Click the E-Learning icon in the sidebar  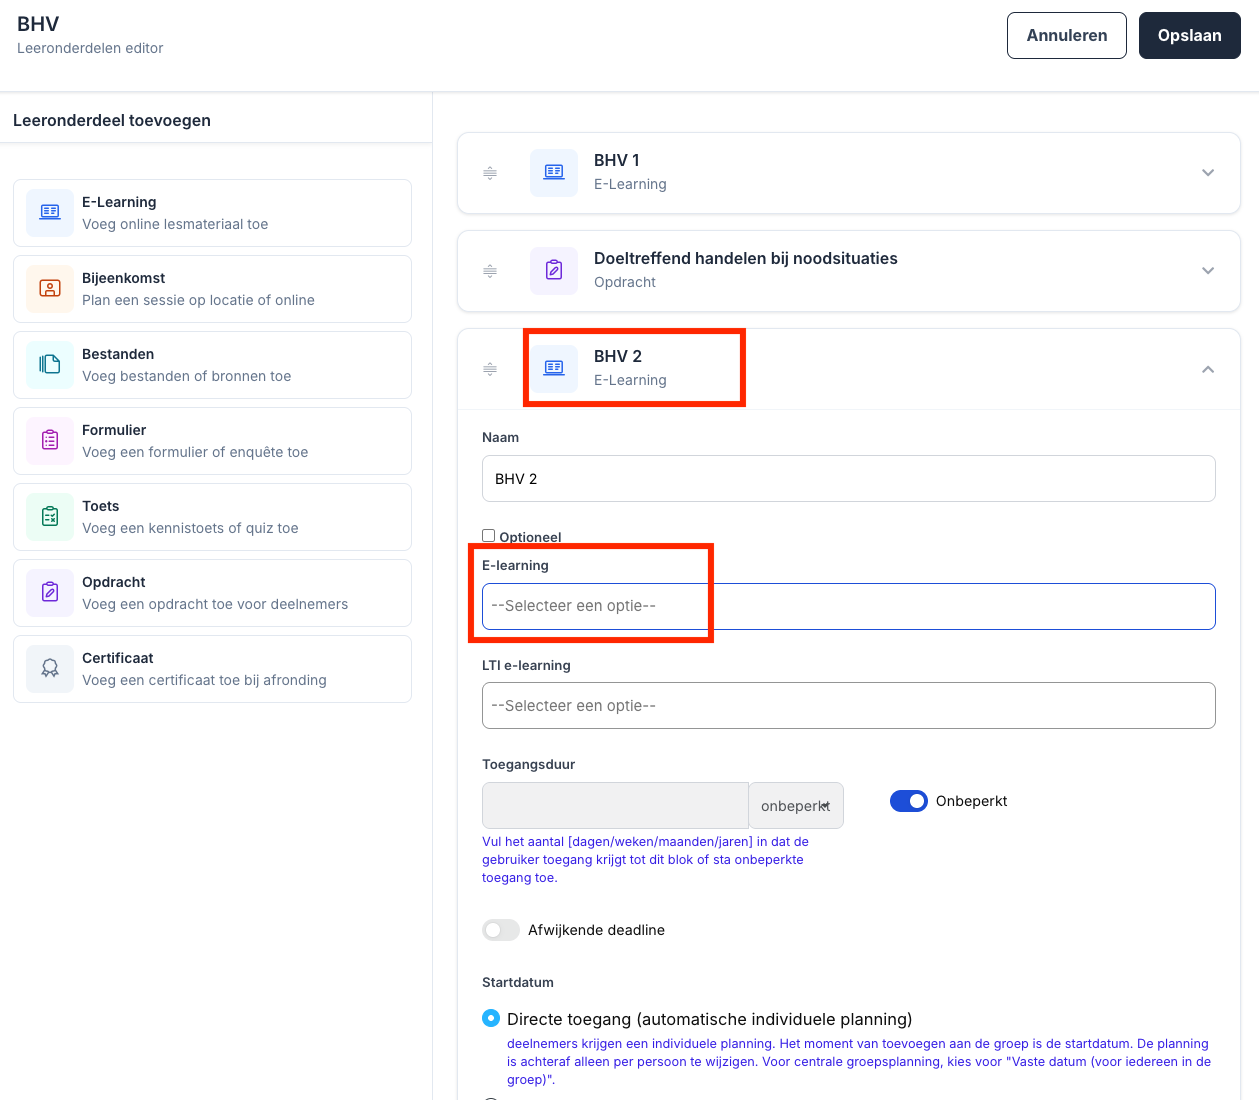tap(50, 213)
